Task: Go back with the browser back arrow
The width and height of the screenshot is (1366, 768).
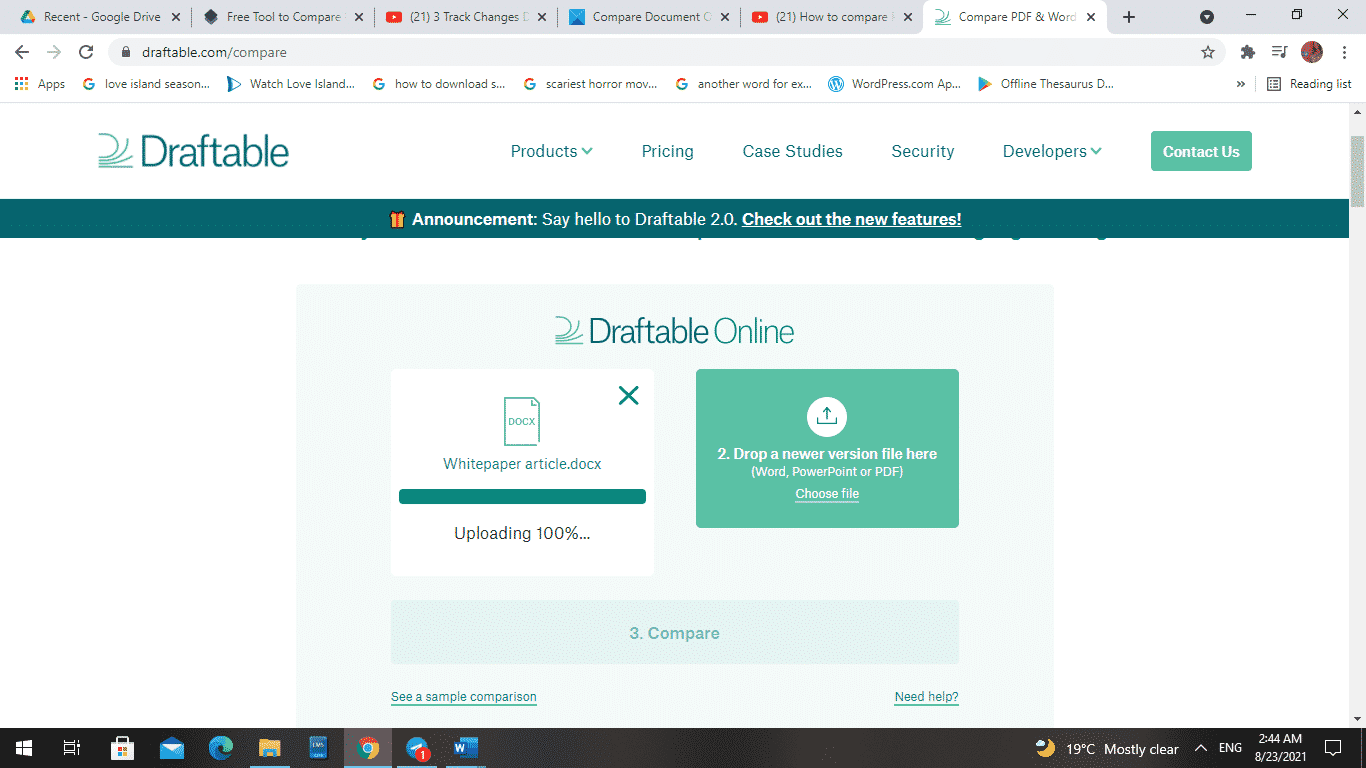Action: (22, 52)
